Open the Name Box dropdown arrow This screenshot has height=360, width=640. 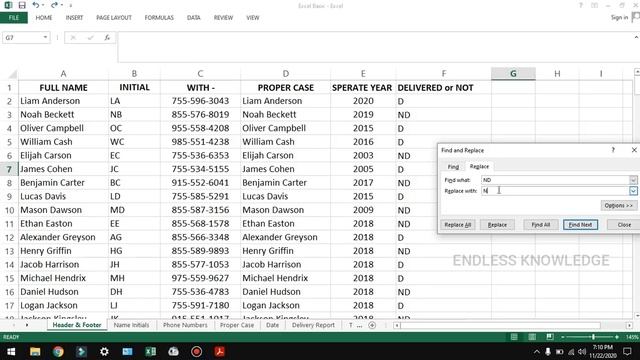(x=45, y=38)
